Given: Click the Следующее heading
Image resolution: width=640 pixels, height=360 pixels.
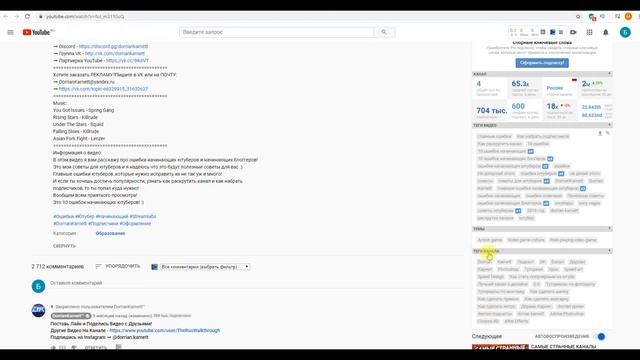Looking at the screenshot, I should pos(487,336).
